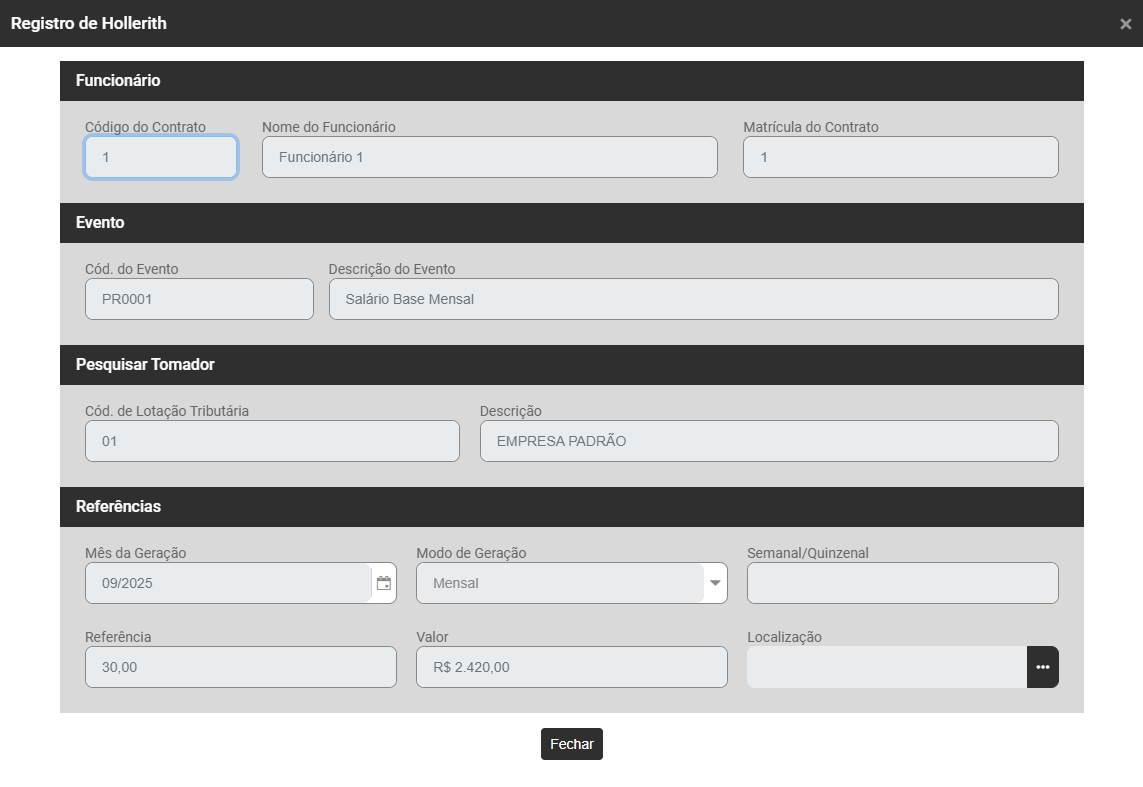Image resolution: width=1143 pixels, height=787 pixels.
Task: Open the calendar picker for Mês da Geração
Action: pos(384,583)
